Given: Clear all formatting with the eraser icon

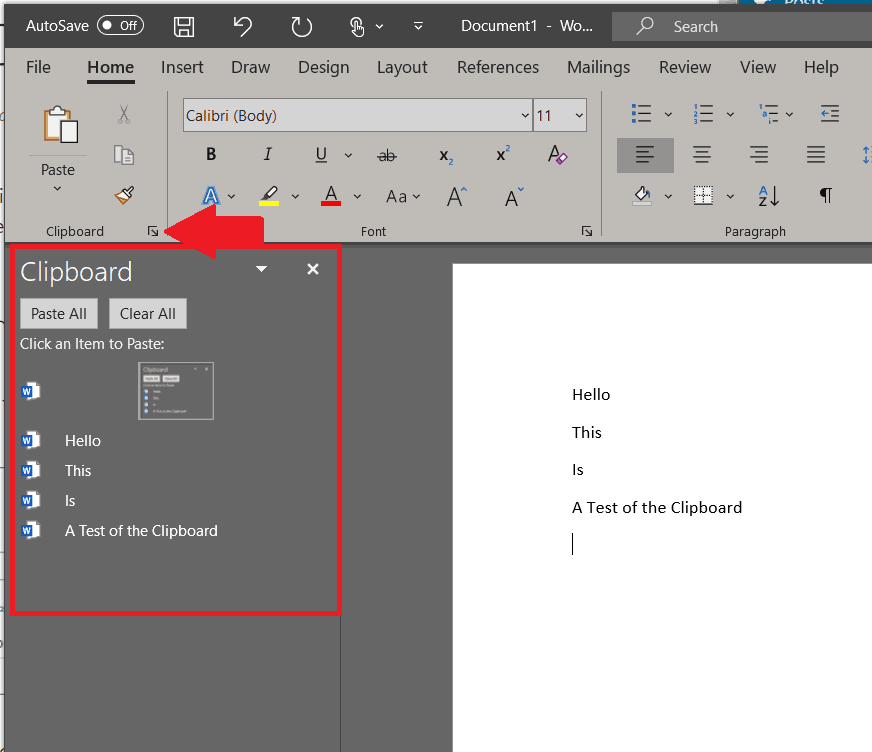Looking at the screenshot, I should [x=557, y=155].
